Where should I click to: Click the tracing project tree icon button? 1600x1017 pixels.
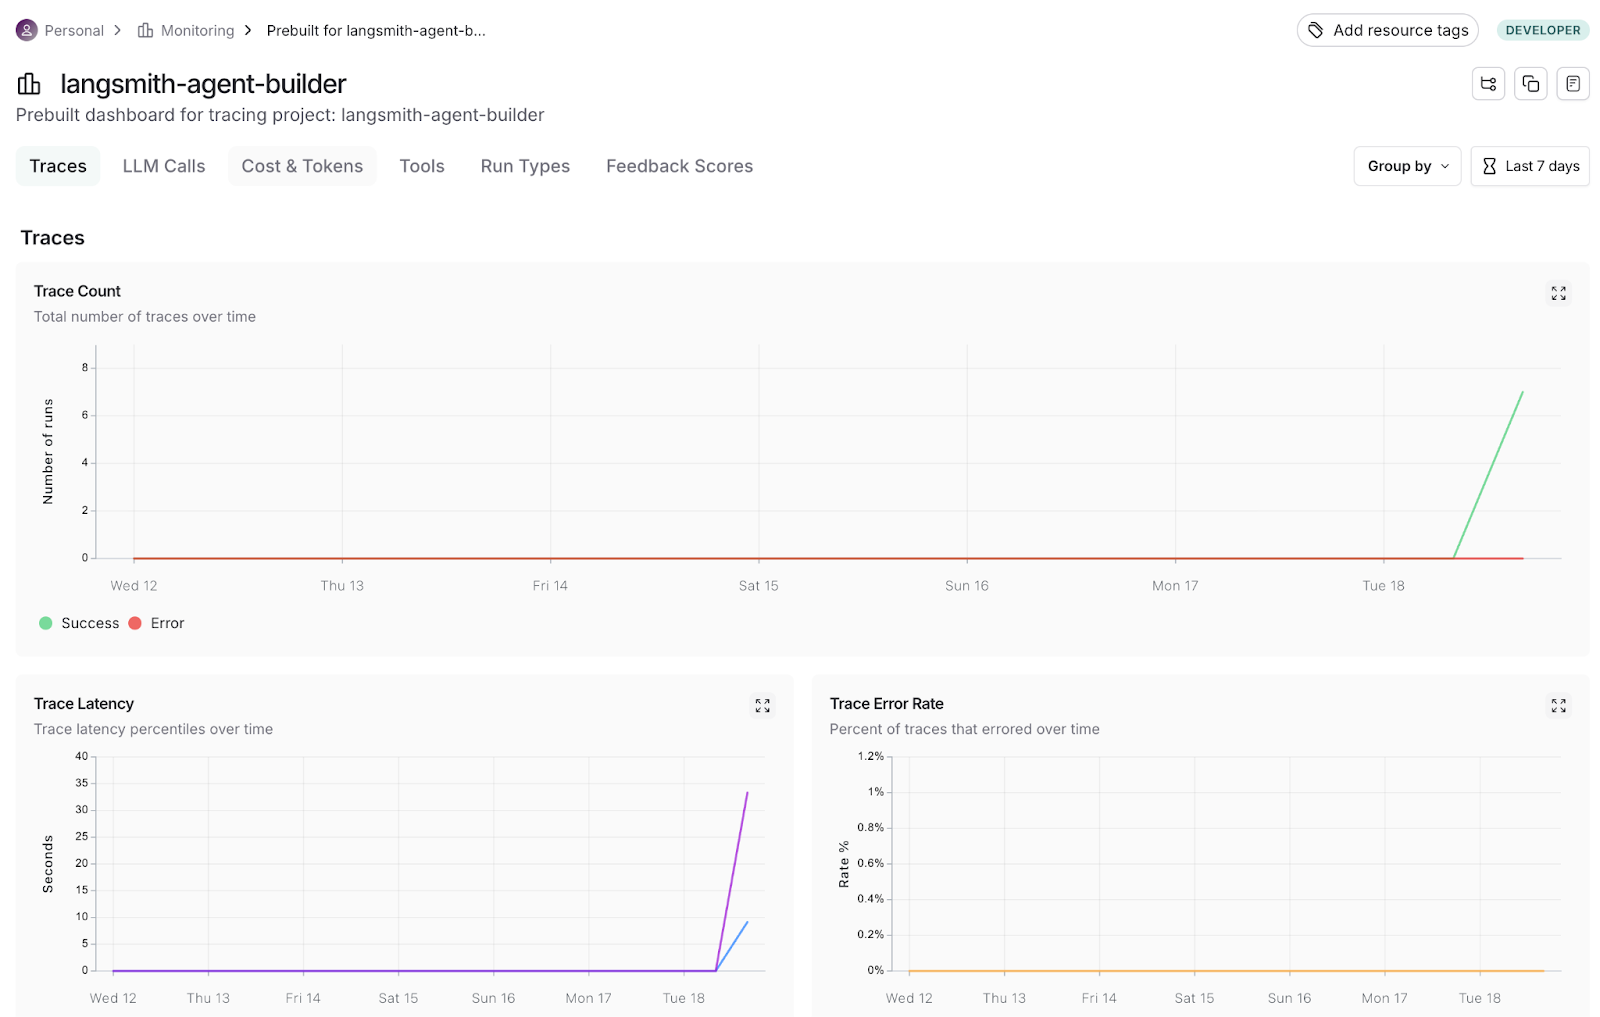(1488, 84)
